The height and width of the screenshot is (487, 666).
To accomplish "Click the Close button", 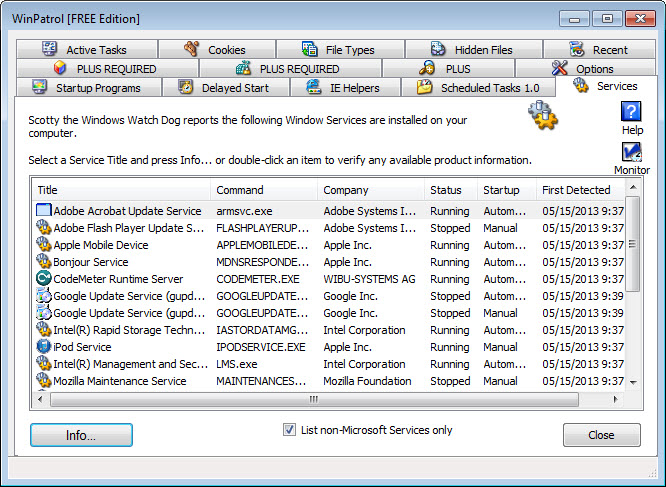I will [601, 435].
